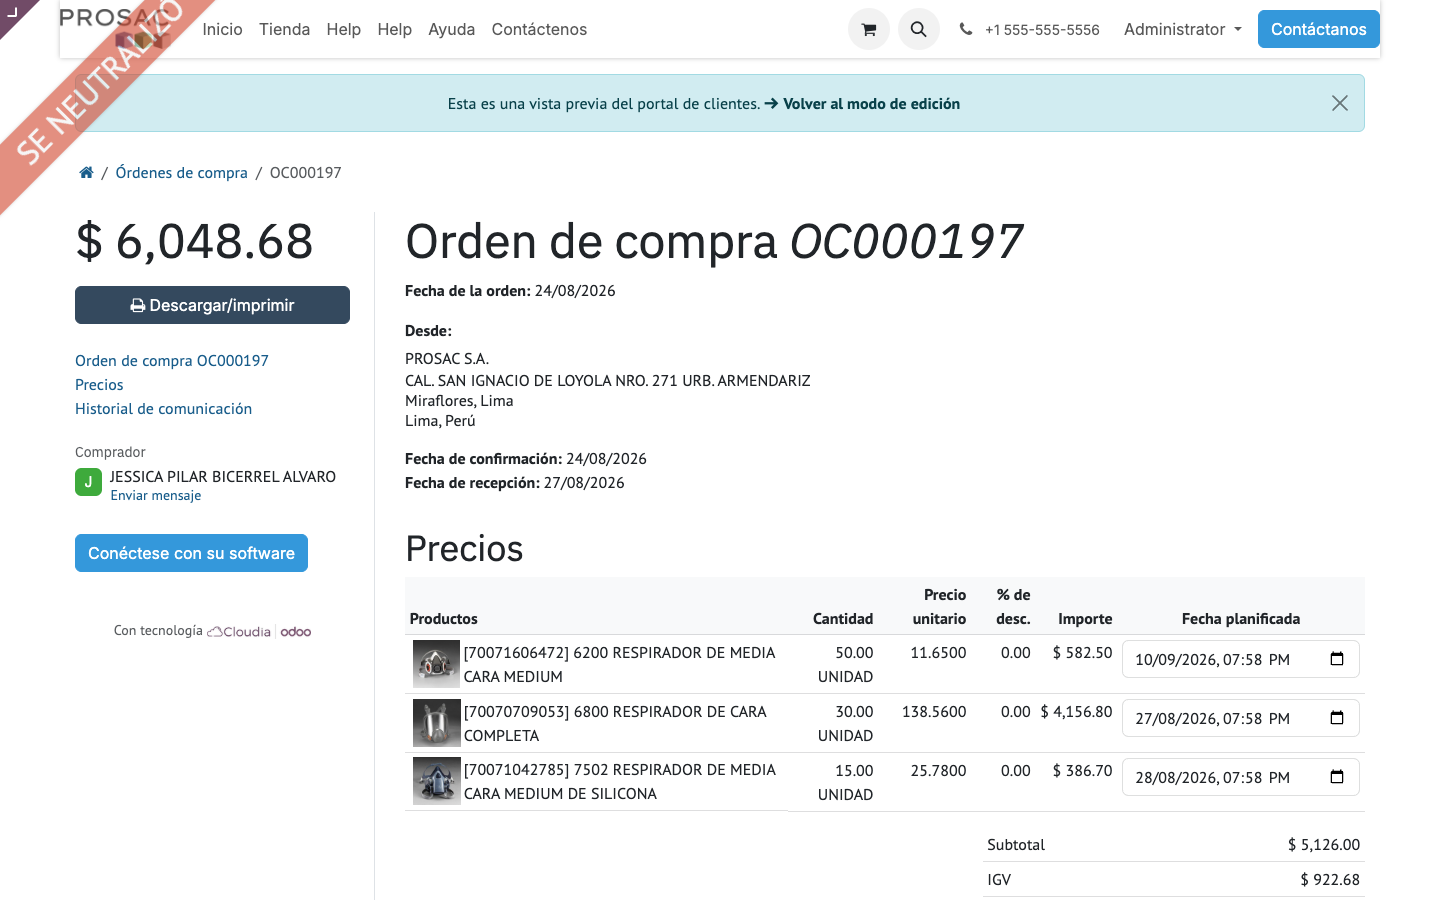The width and height of the screenshot is (1440, 900).
Task: Click the home icon in breadcrumb
Action: click(x=86, y=172)
